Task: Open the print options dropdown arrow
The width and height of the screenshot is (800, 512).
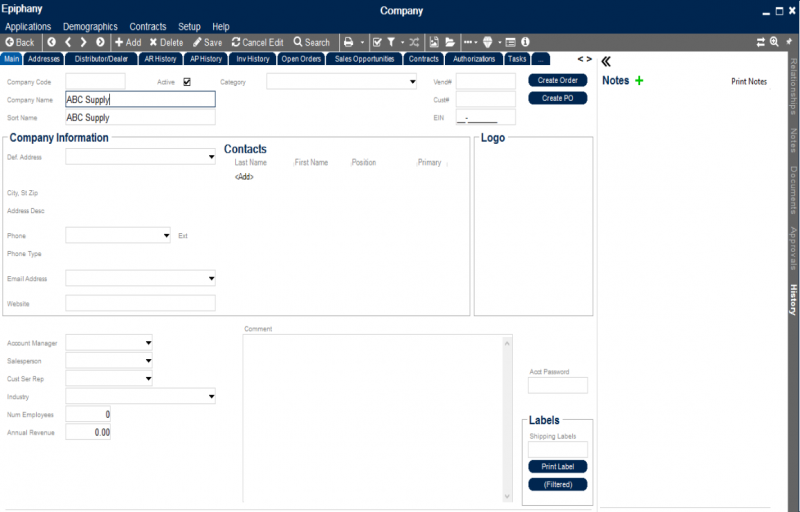Action: pos(362,42)
